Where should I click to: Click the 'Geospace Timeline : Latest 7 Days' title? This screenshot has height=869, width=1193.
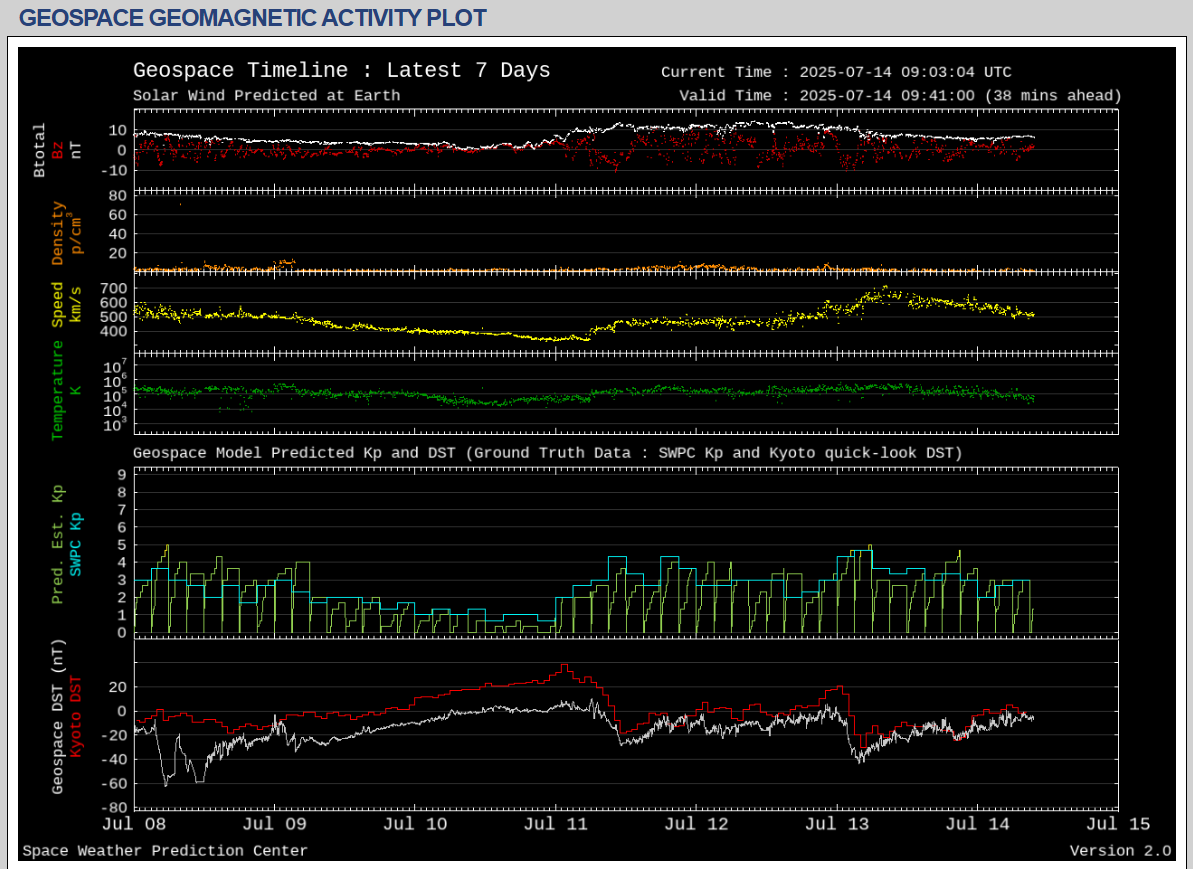tap(341, 71)
